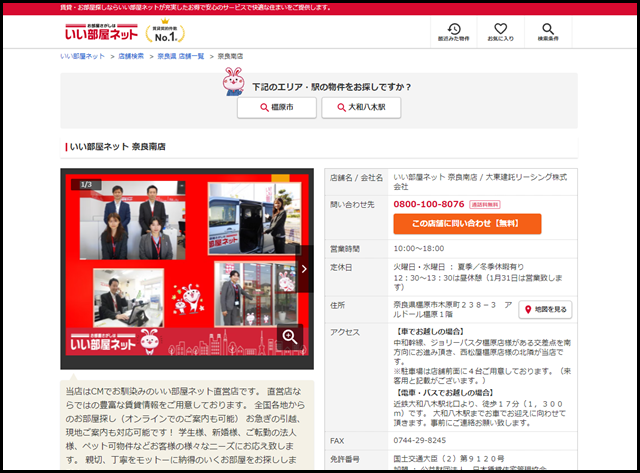640x473 pixels.
Task: Open the search conditions magnifier icon
Action: [548, 32]
